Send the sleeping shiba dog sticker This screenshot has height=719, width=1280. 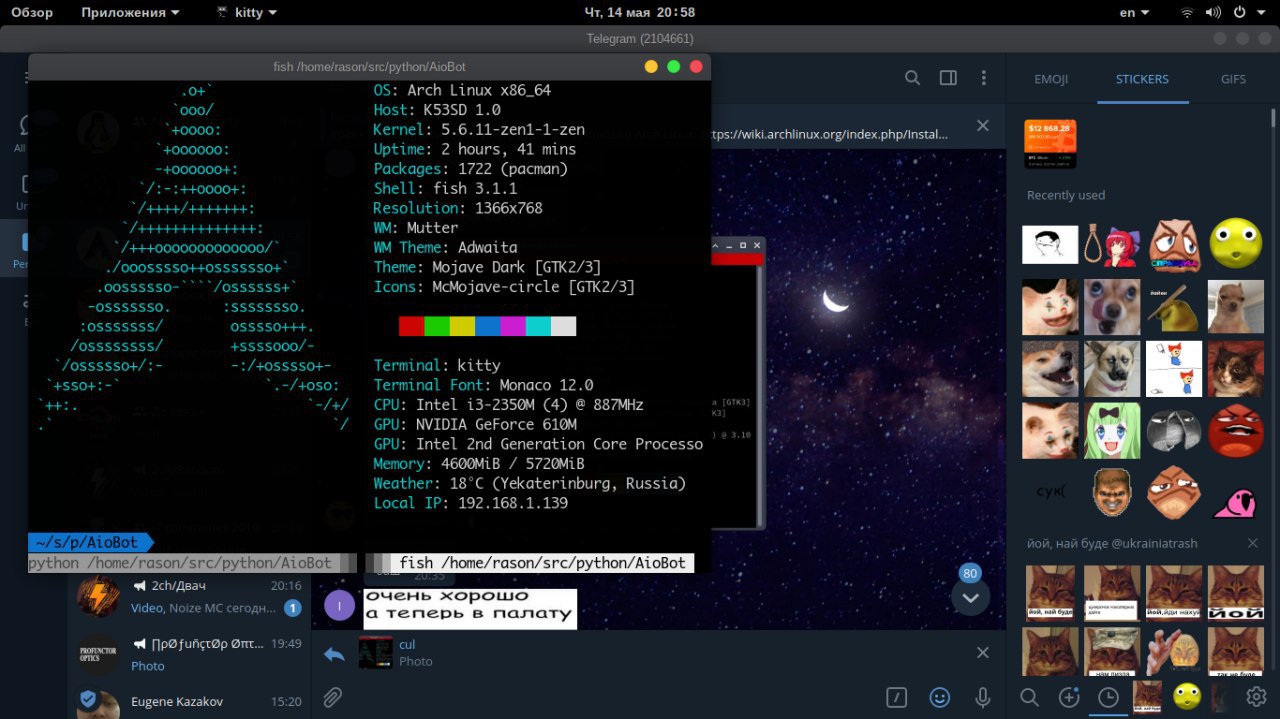click(x=1050, y=368)
